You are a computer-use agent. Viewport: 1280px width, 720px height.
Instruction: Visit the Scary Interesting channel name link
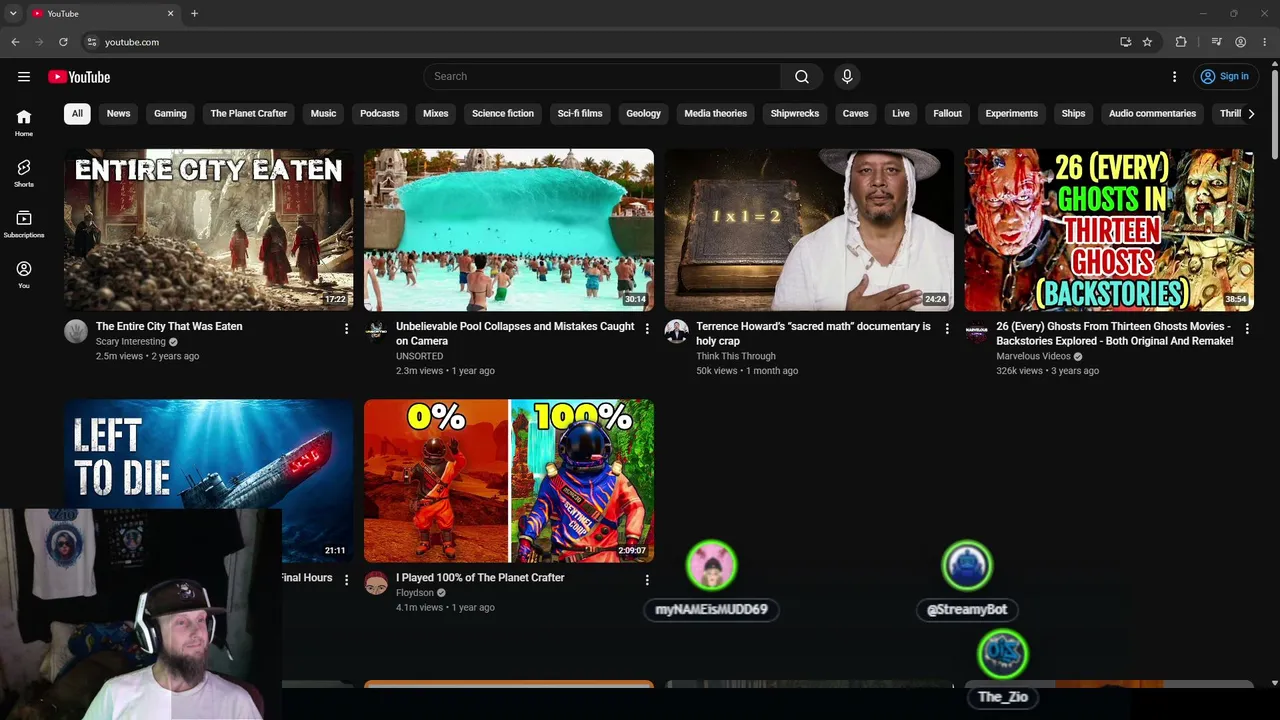(131, 342)
